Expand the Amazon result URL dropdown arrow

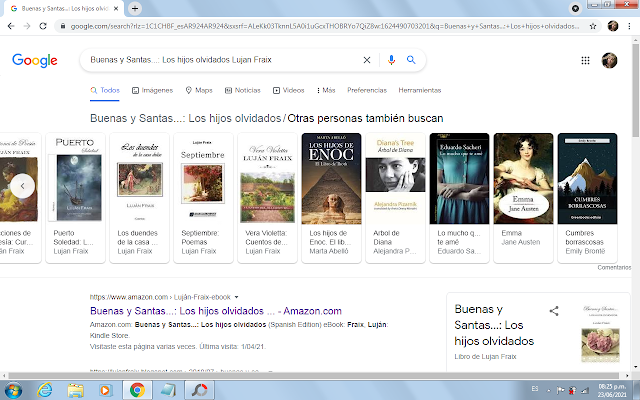tap(236, 297)
